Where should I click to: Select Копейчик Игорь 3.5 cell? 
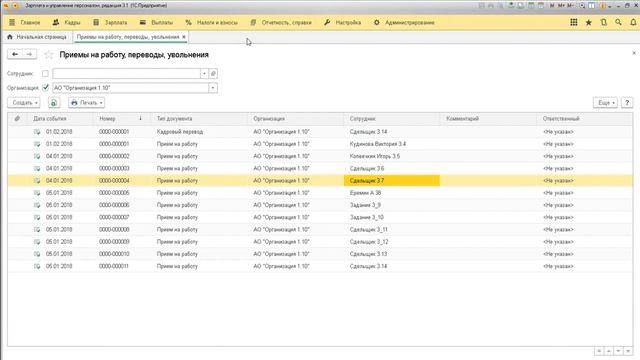click(x=391, y=156)
